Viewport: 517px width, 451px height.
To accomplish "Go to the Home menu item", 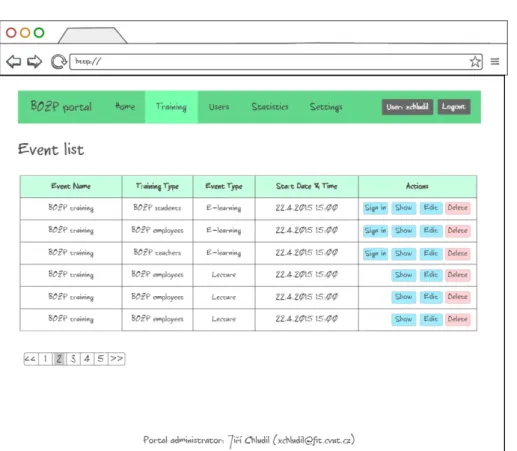I will click(x=125, y=107).
